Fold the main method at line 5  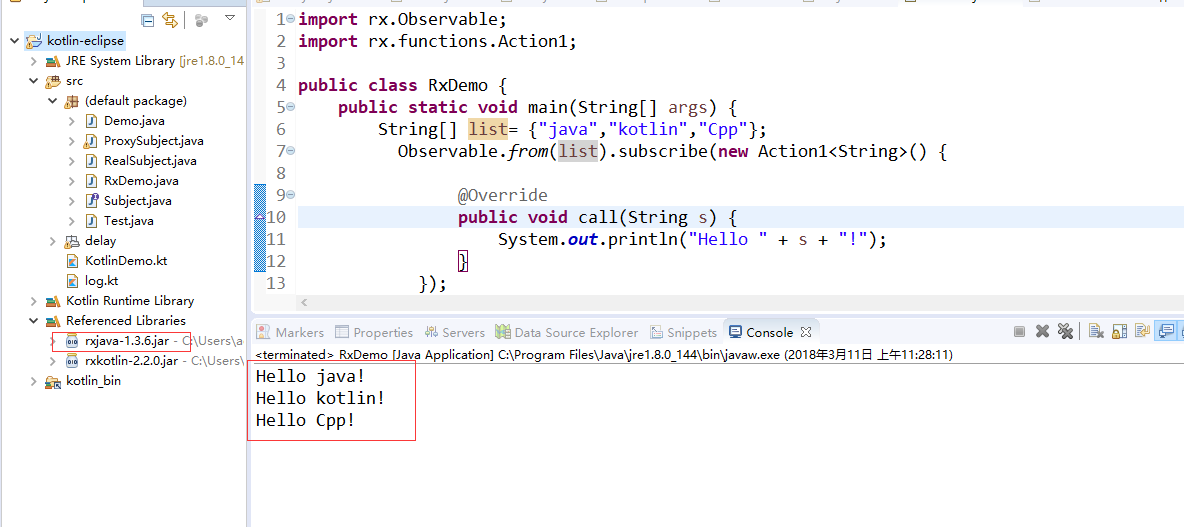pyautogui.click(x=291, y=106)
